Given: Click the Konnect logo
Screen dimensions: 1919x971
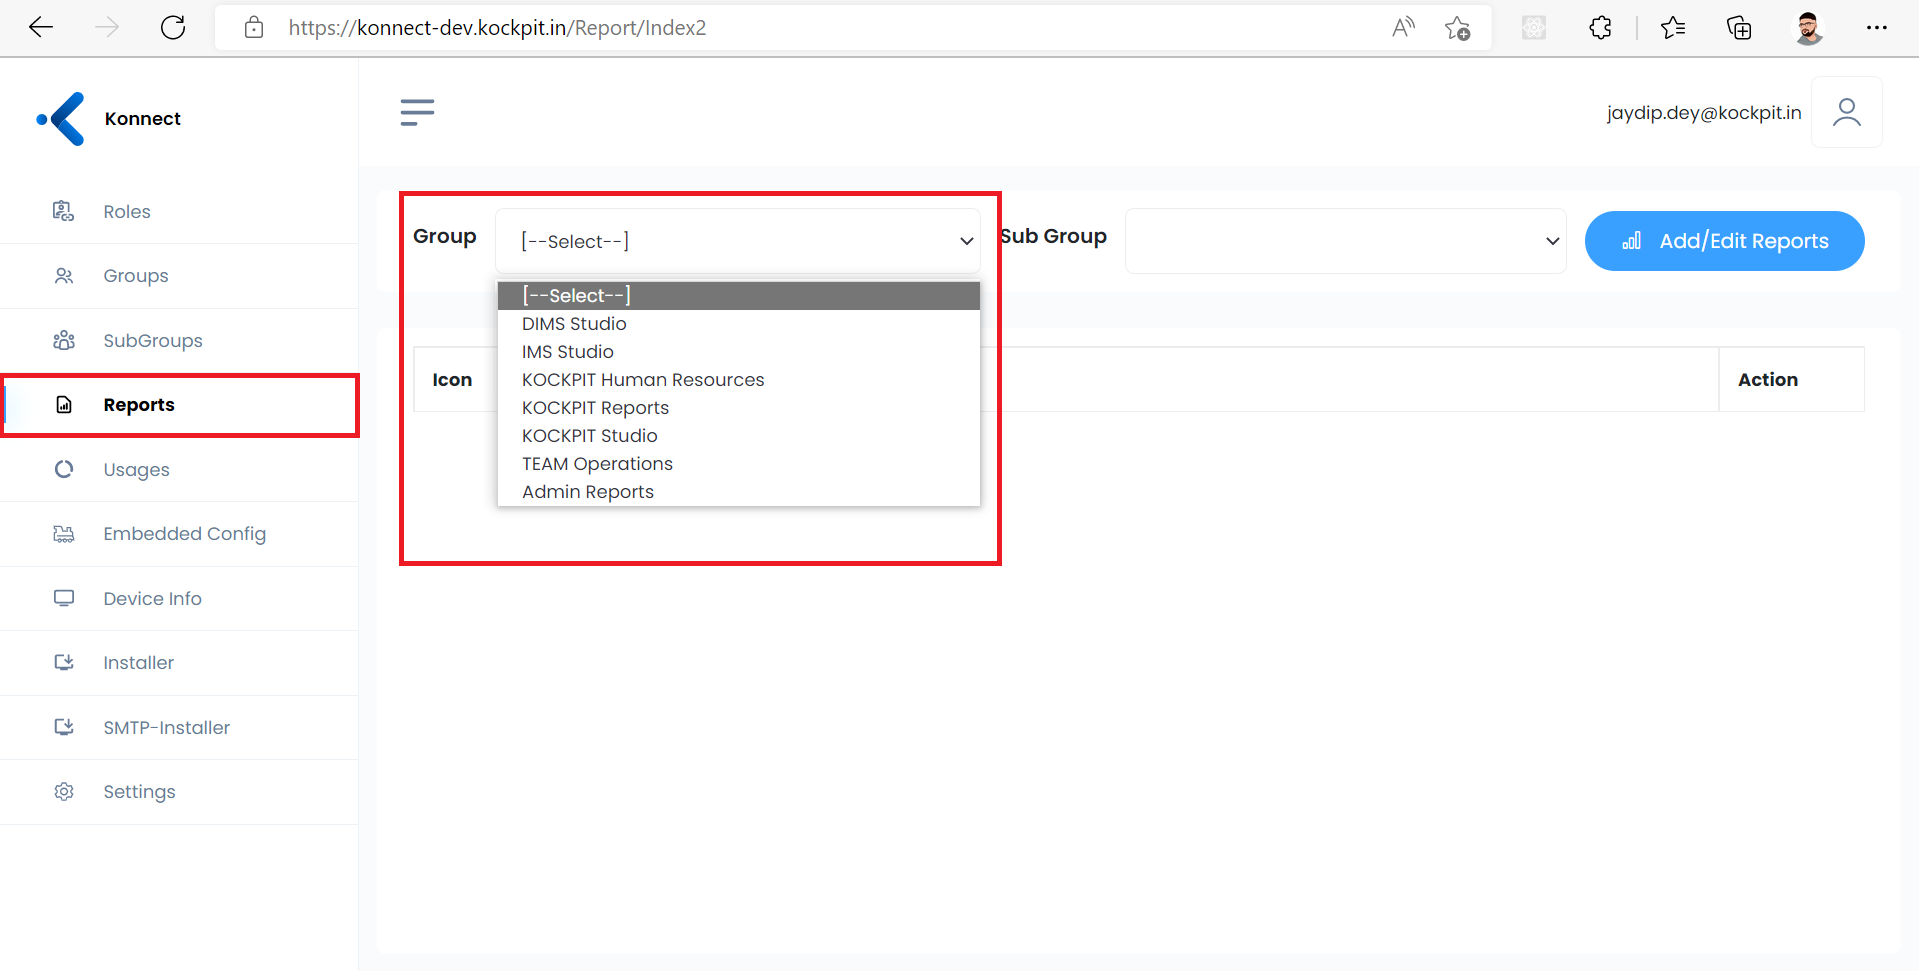Looking at the screenshot, I should [62, 119].
